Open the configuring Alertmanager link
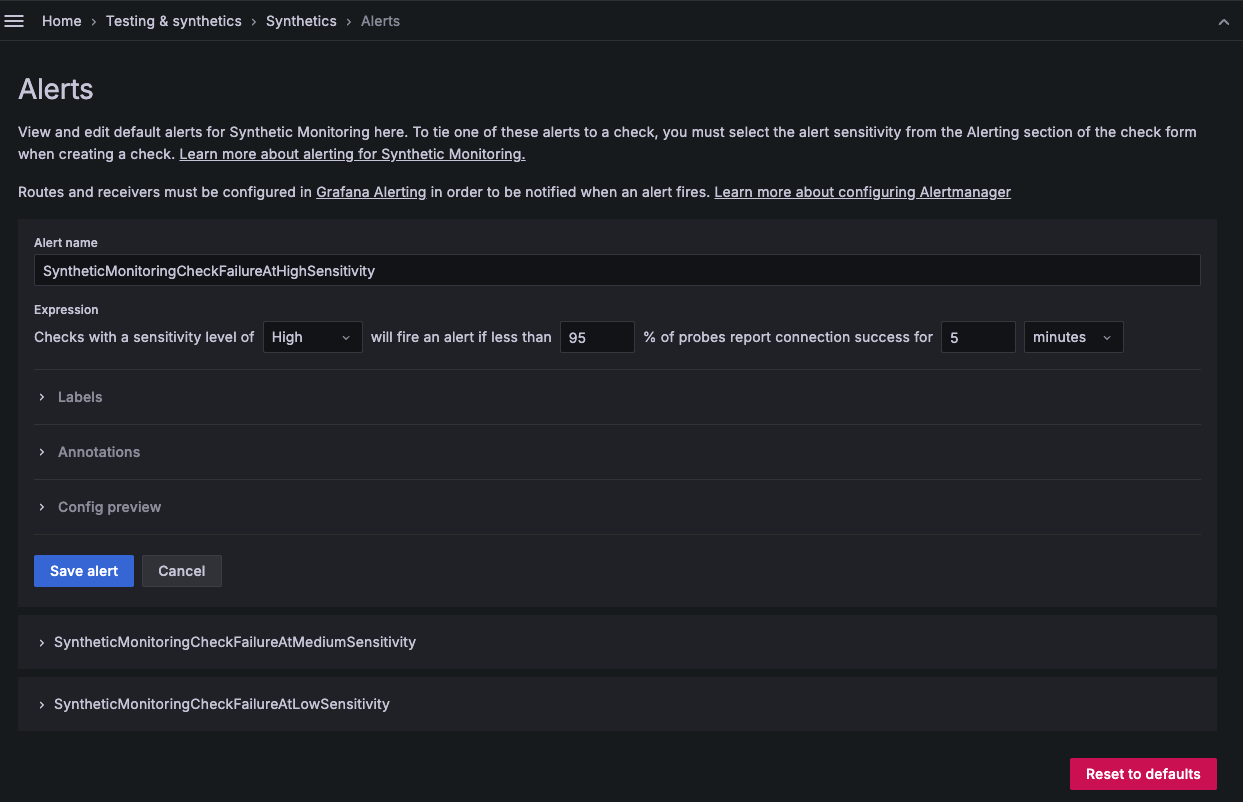The image size is (1243, 802). click(x=862, y=191)
